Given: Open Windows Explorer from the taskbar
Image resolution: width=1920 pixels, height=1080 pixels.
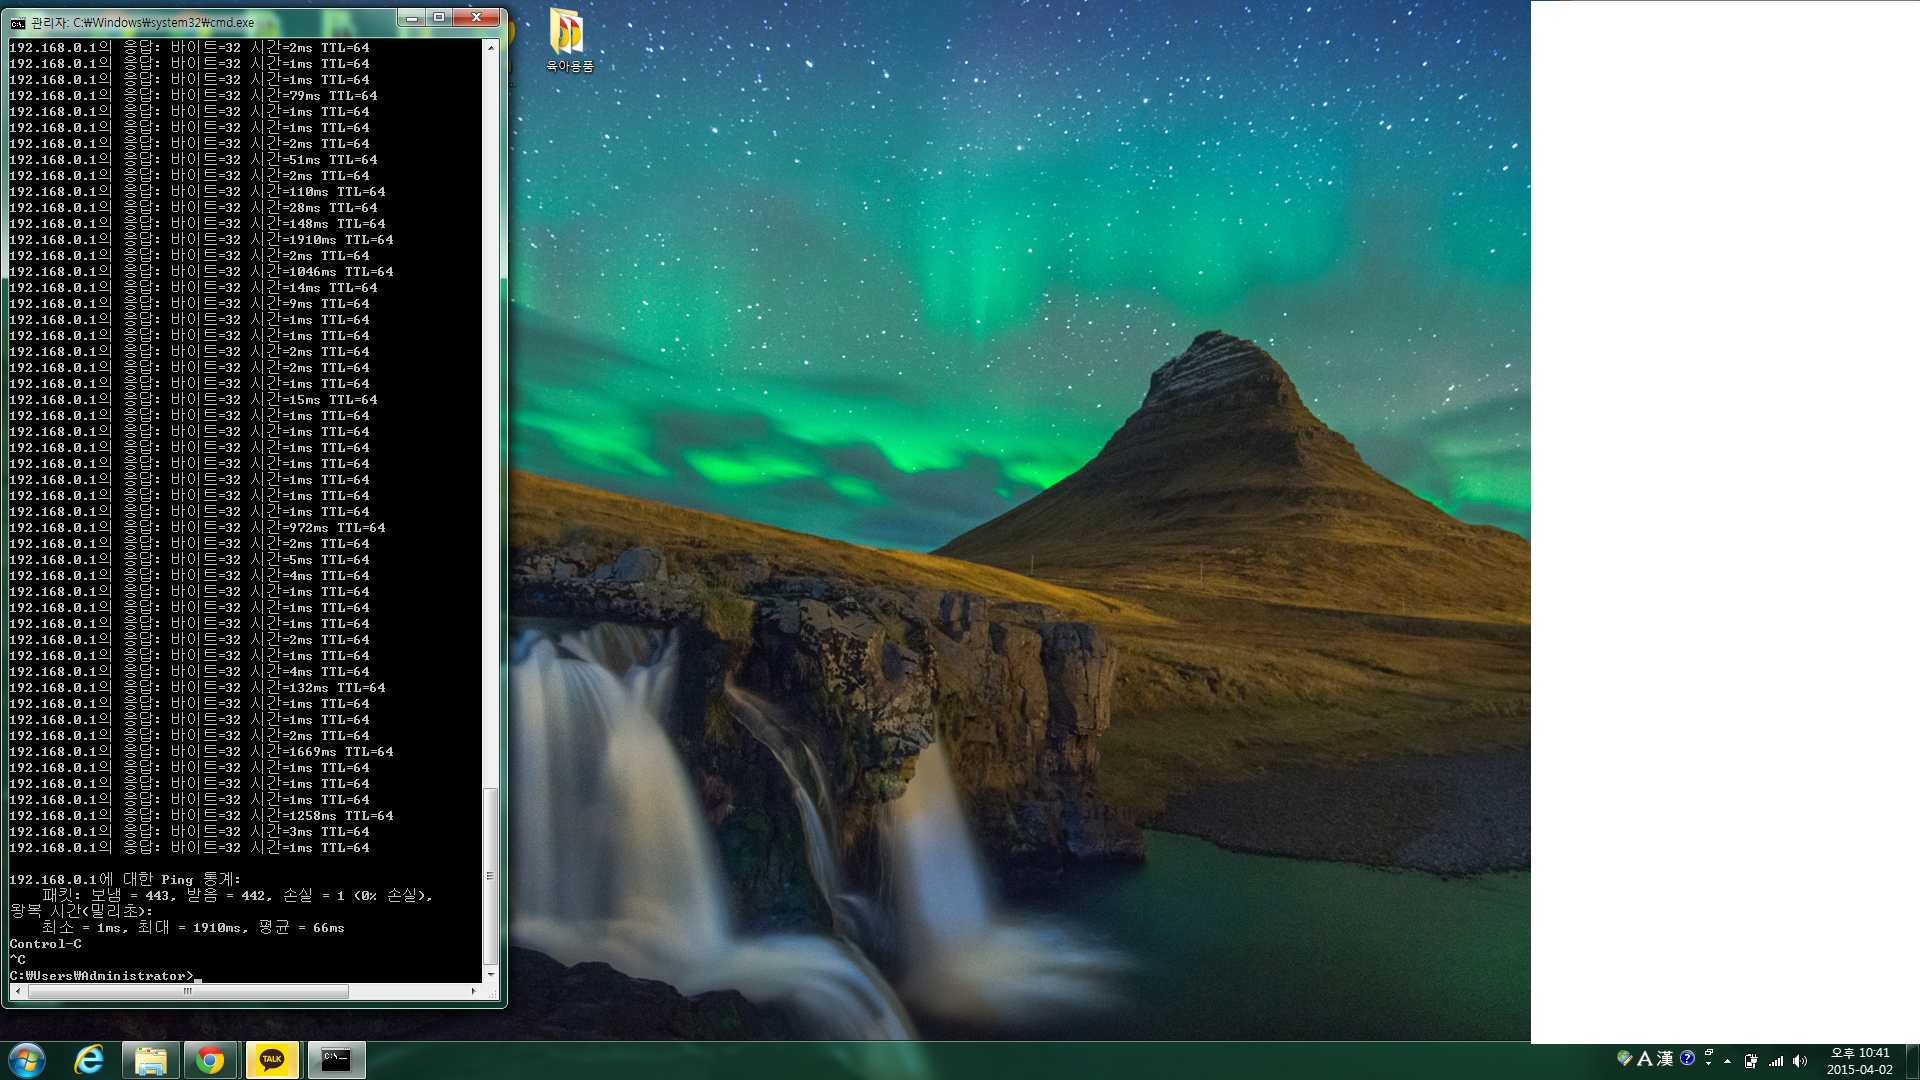Looking at the screenshot, I should pyautogui.click(x=151, y=1060).
